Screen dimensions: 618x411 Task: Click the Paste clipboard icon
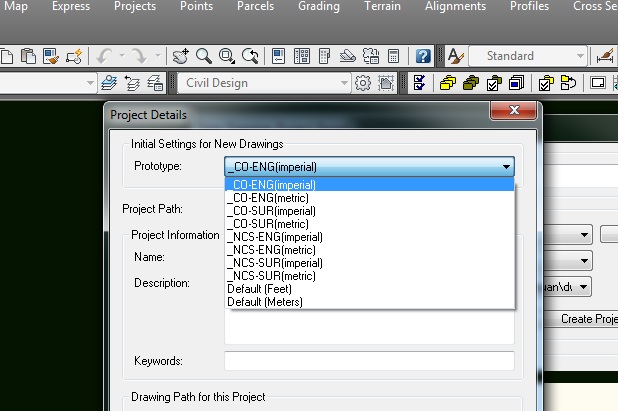click(x=28, y=56)
